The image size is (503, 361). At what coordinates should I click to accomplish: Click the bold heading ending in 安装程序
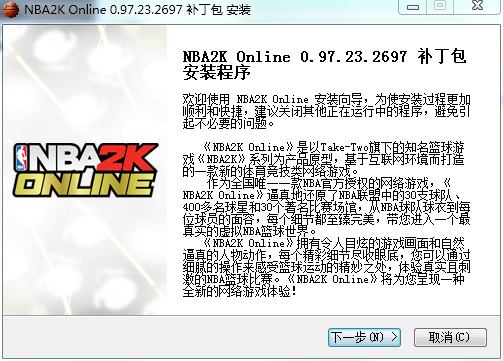tap(324, 64)
